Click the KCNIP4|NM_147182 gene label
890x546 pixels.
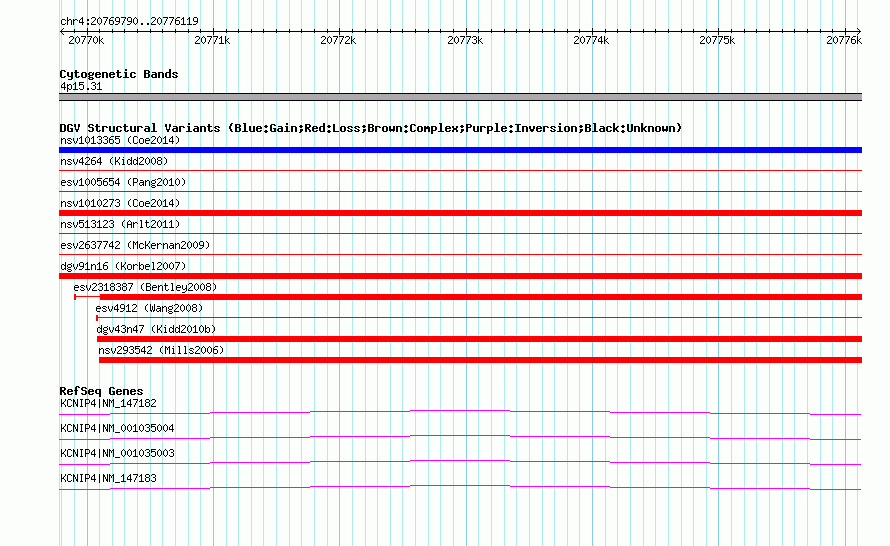(x=108, y=404)
